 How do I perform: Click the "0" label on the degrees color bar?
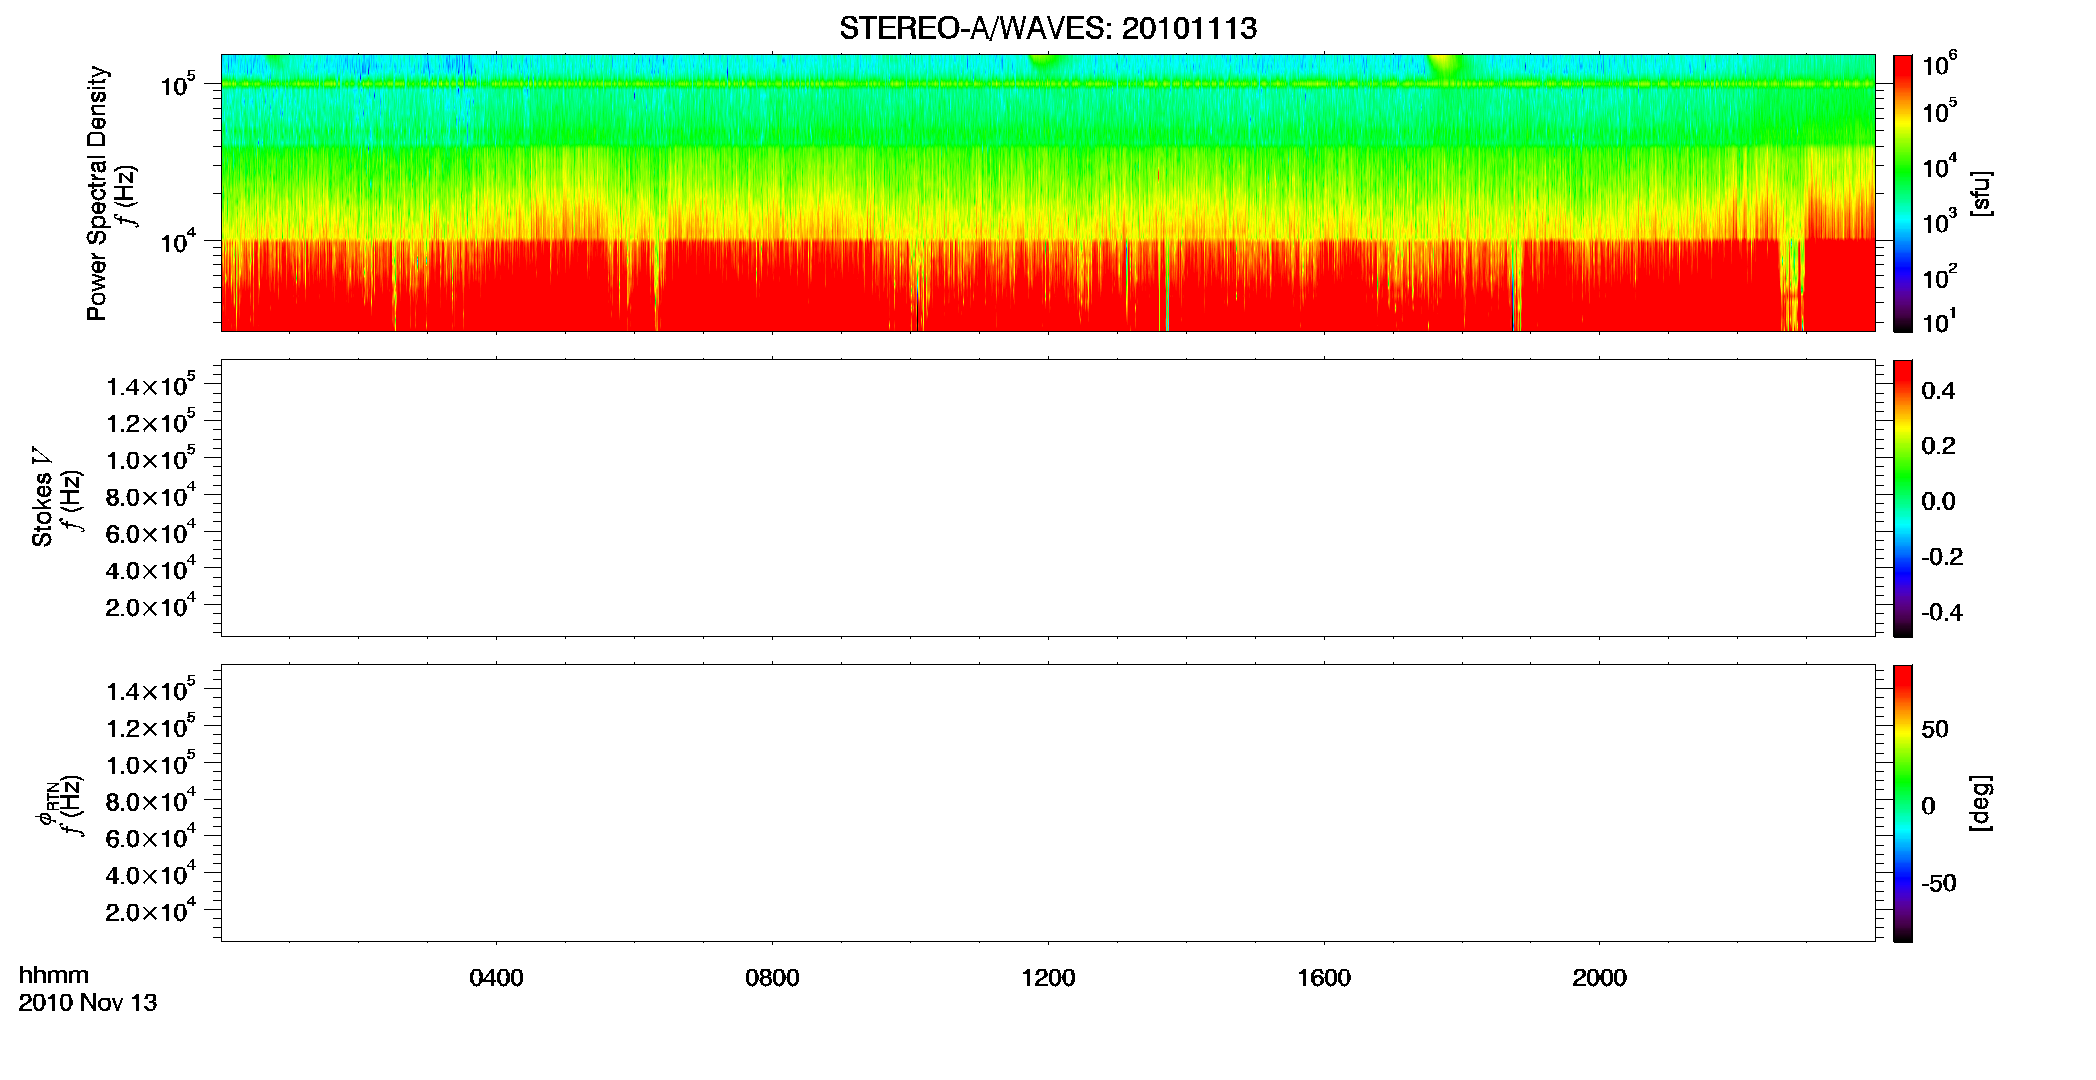coord(1929,806)
